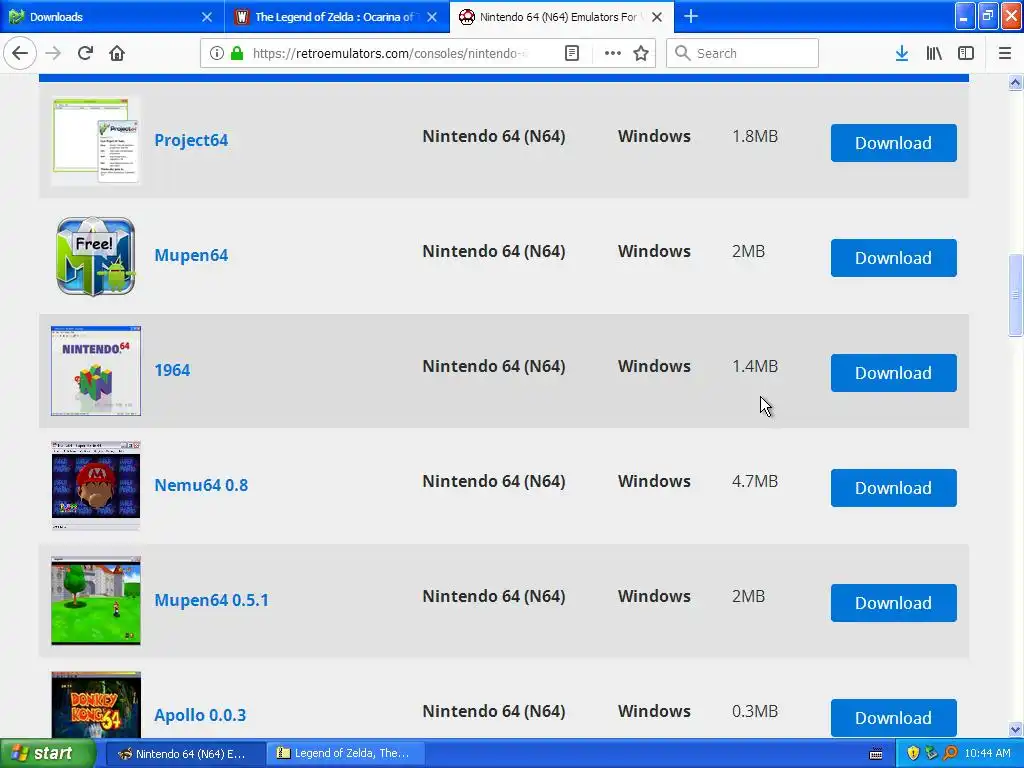This screenshot has height=768, width=1024.
Task: Reload the current page
Action: [85, 53]
